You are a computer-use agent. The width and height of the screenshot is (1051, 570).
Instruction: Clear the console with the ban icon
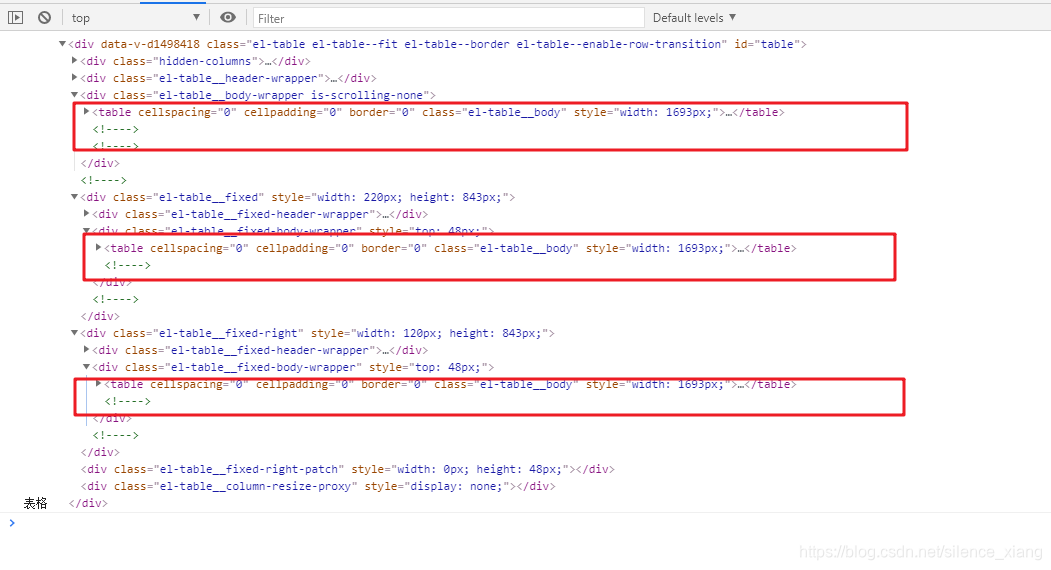tap(44, 17)
